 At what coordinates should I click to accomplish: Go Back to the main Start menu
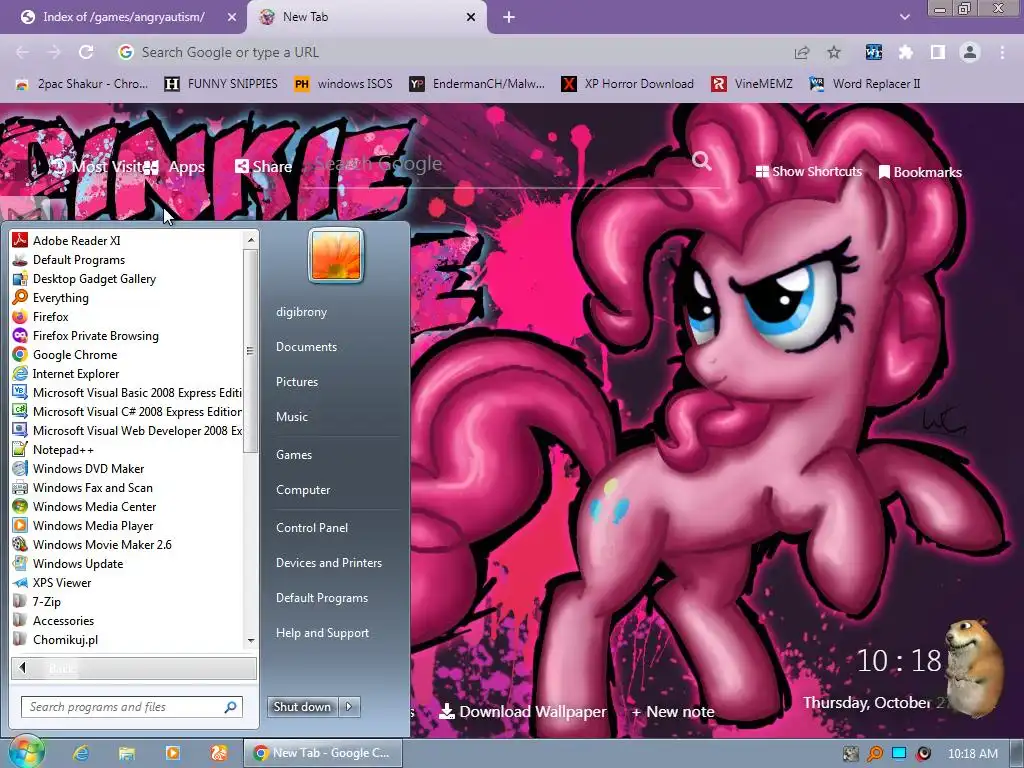(x=134, y=668)
